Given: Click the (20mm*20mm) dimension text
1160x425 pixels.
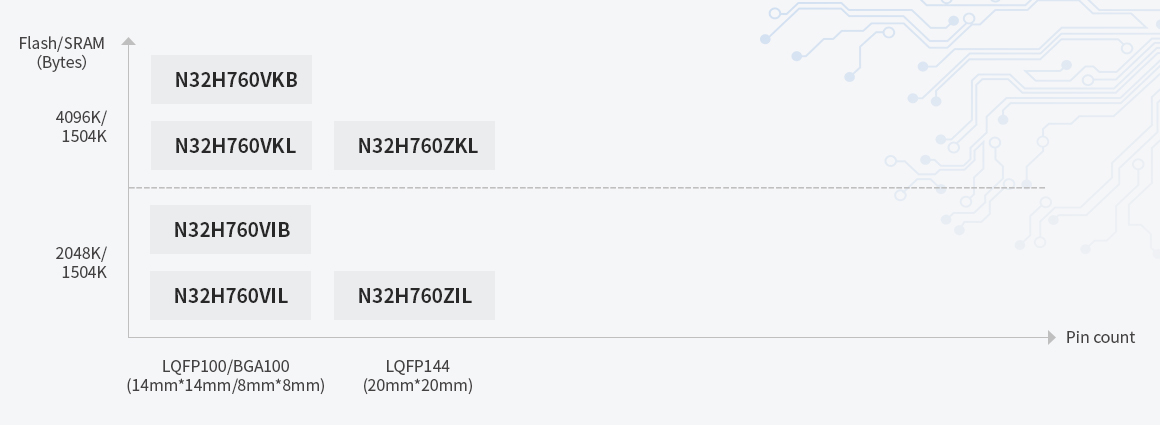Looking at the screenshot, I should [x=418, y=385].
